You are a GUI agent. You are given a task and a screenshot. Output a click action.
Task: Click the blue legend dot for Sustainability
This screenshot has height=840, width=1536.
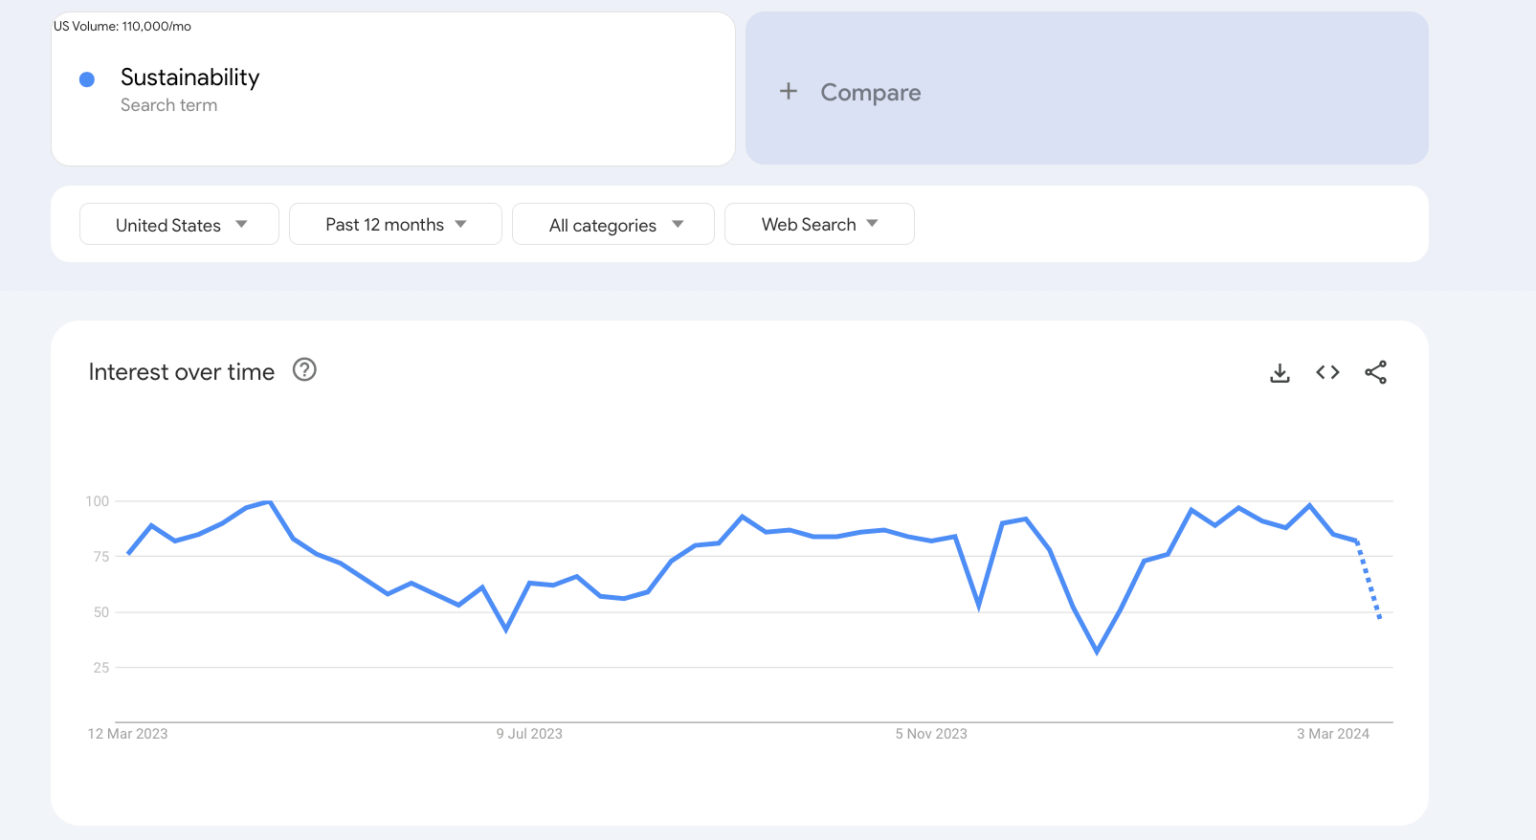pos(87,79)
